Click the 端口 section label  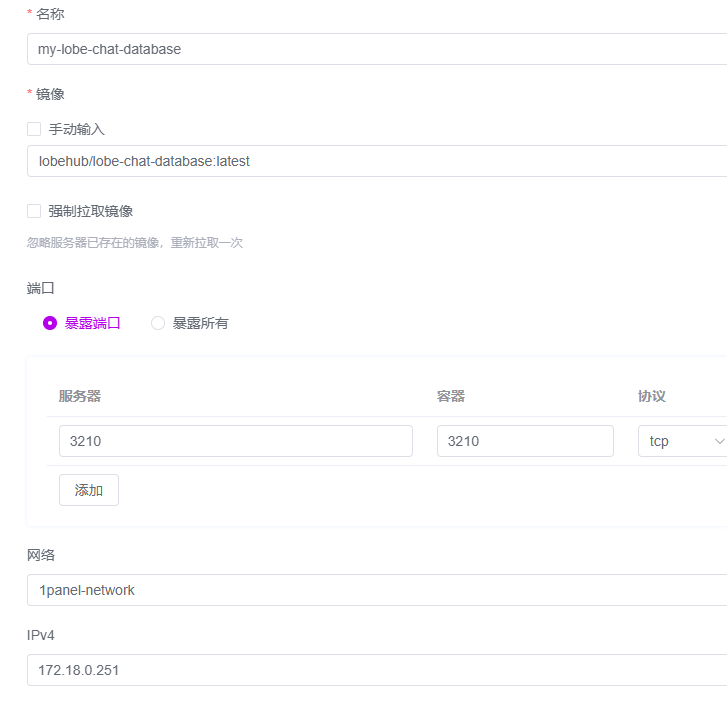tap(40, 288)
